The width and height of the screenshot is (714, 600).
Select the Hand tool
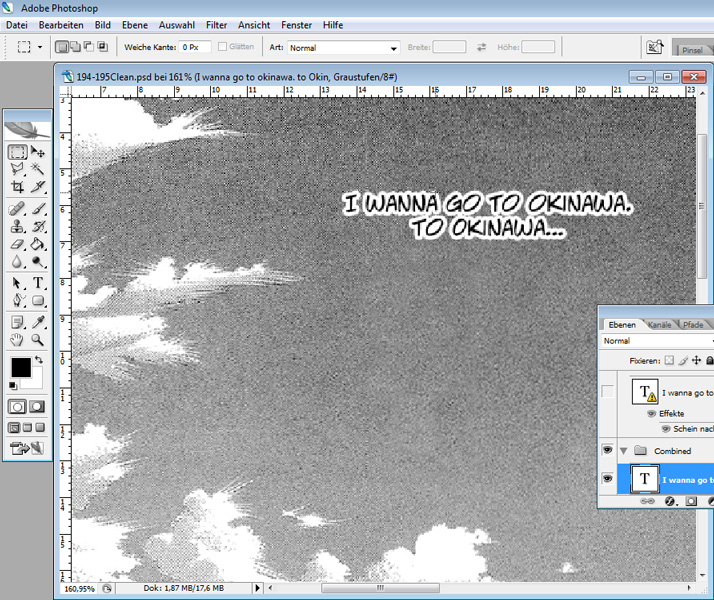pos(17,340)
